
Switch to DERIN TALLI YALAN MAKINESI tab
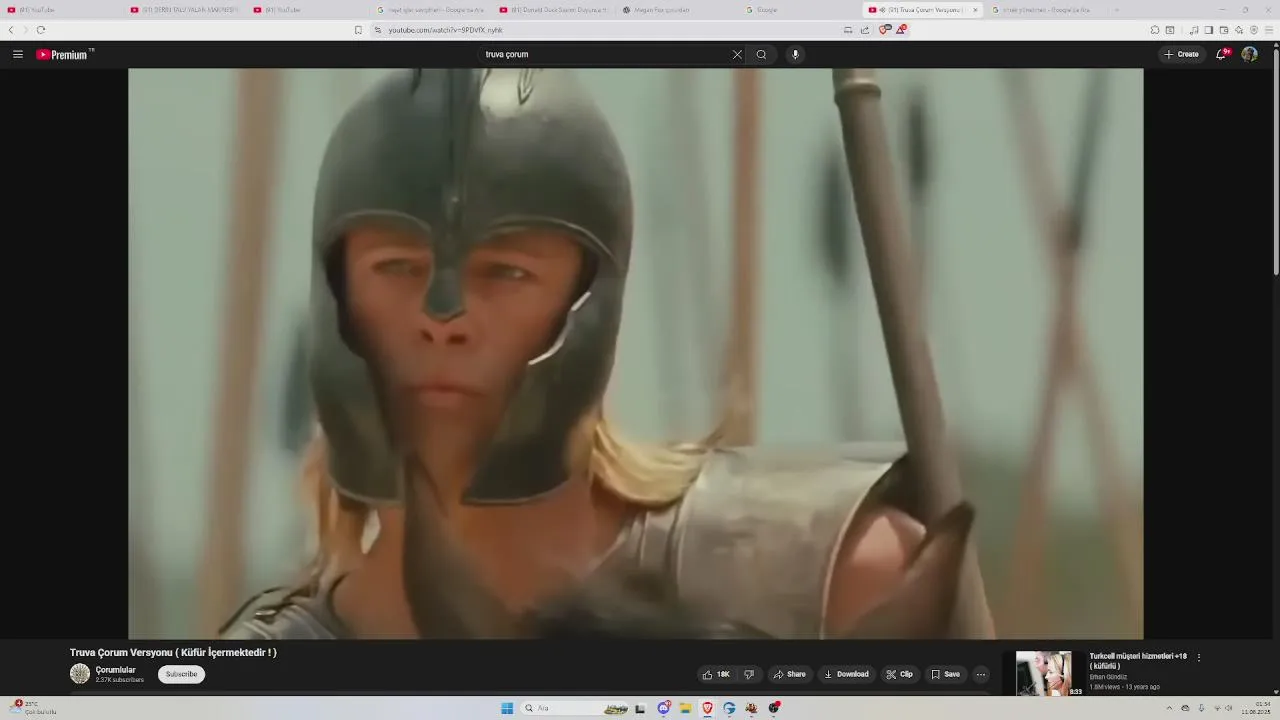click(185, 10)
